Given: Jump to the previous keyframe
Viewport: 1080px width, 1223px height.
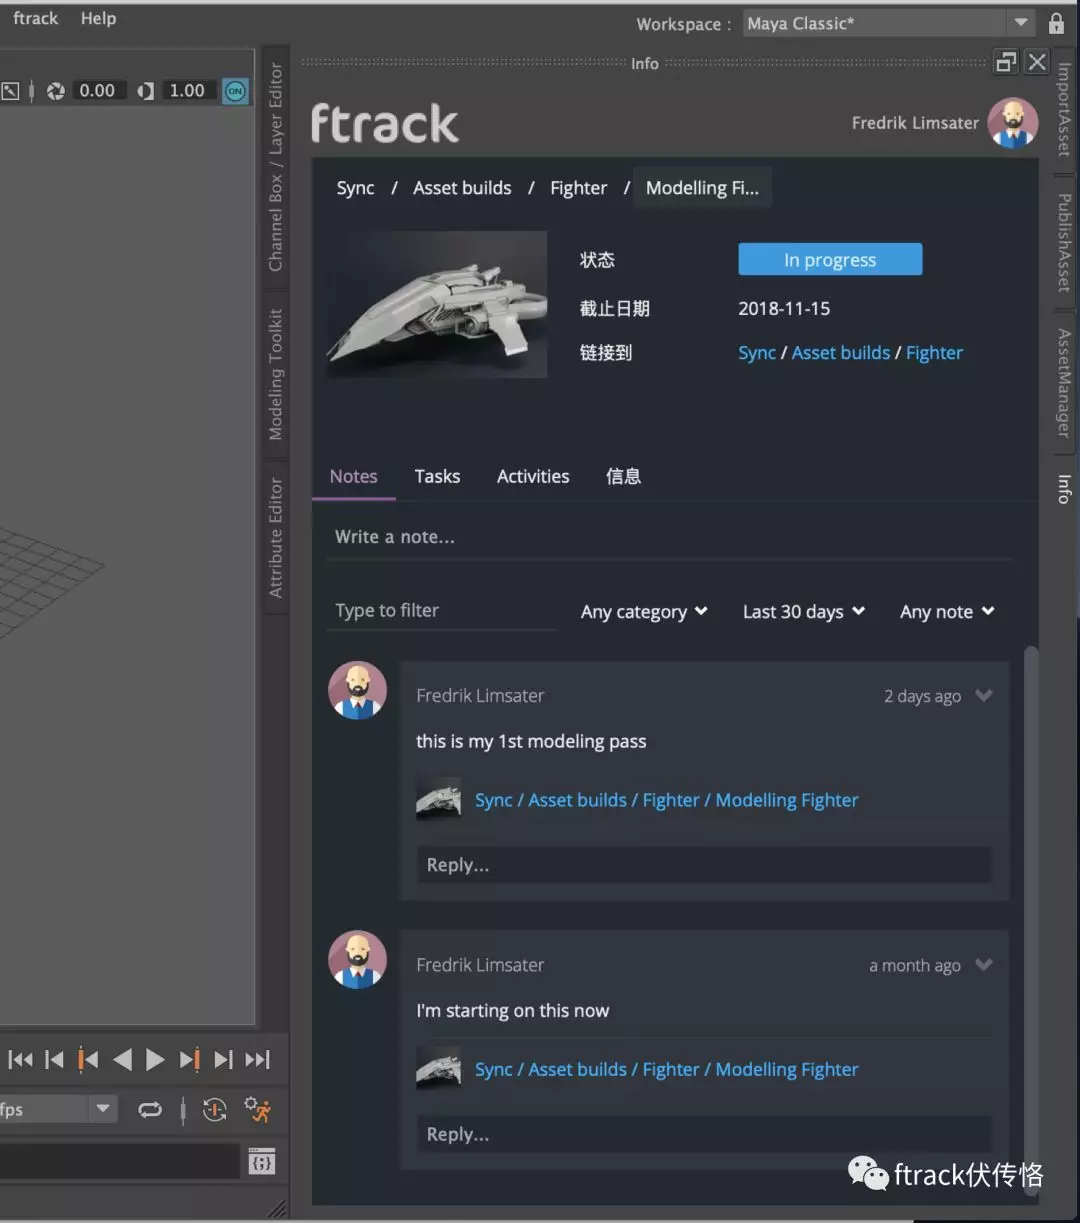Looking at the screenshot, I should pos(88,1060).
